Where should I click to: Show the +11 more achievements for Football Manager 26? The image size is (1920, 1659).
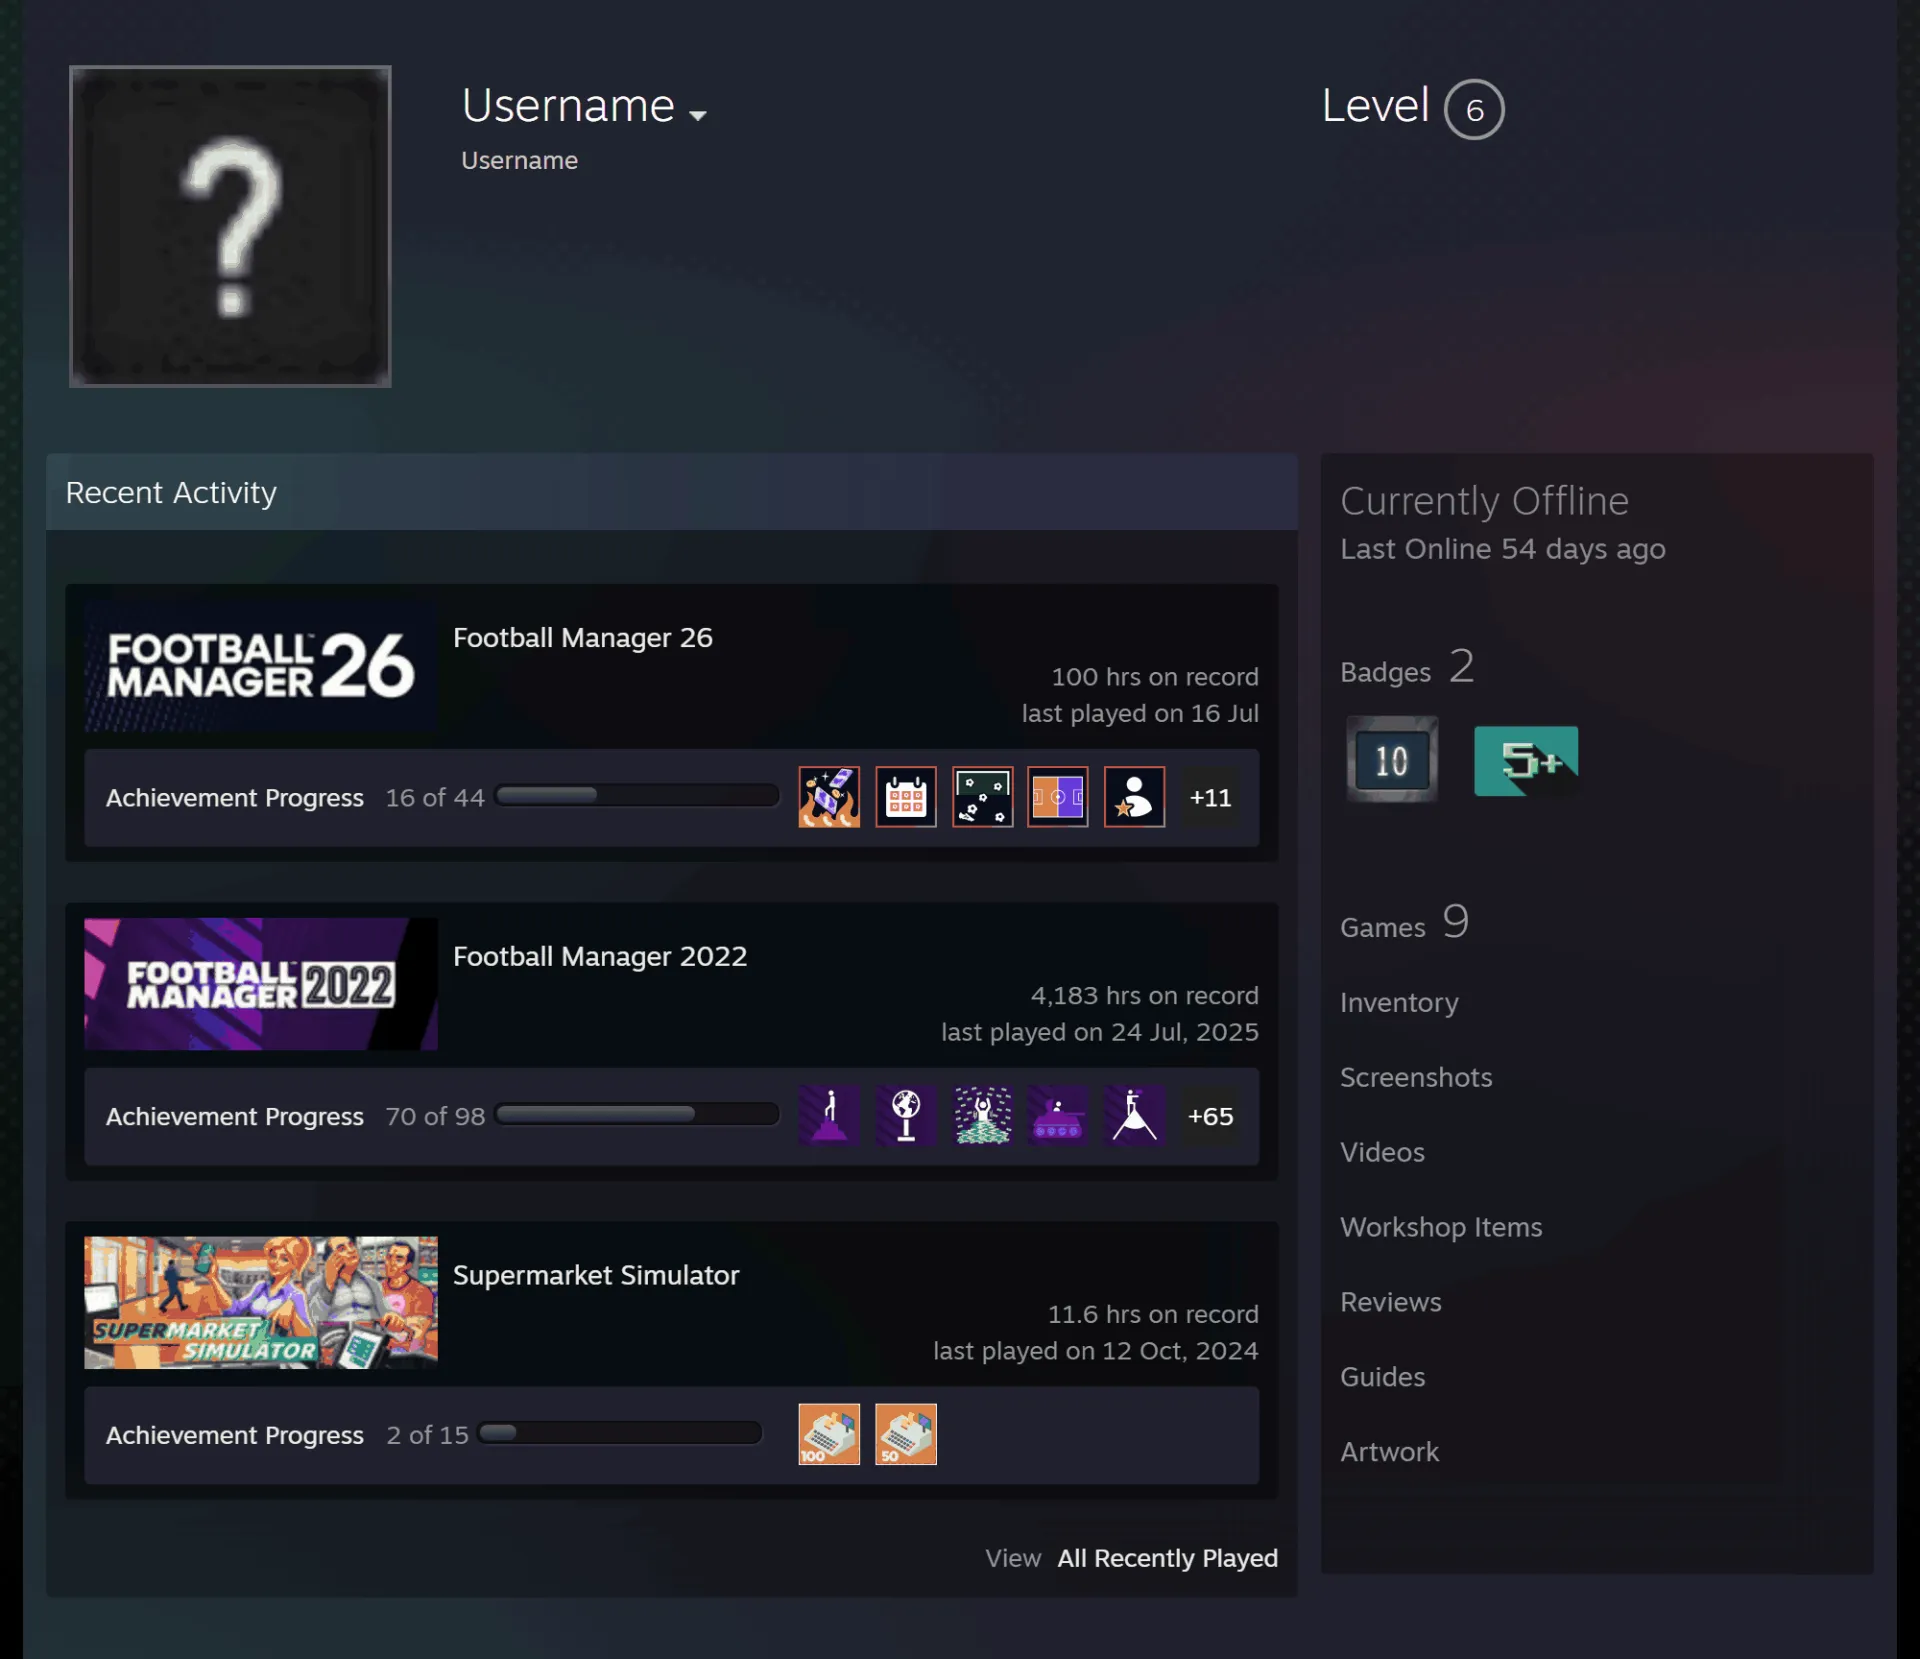pyautogui.click(x=1210, y=798)
